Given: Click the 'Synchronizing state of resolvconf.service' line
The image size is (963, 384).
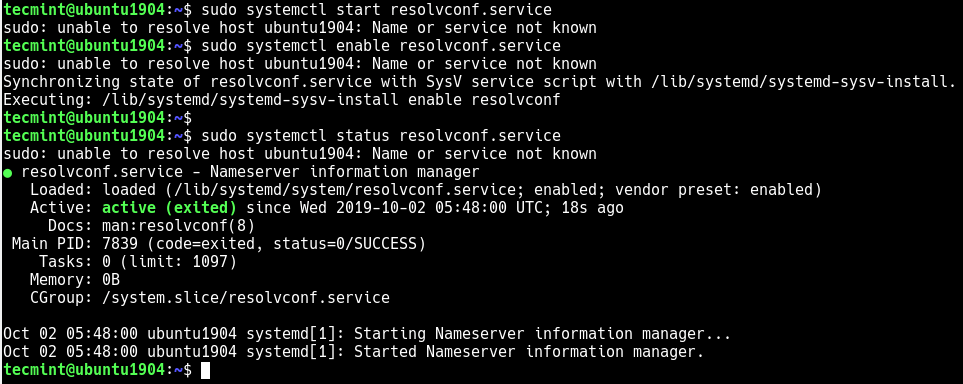Looking at the screenshot, I should click(x=480, y=82).
